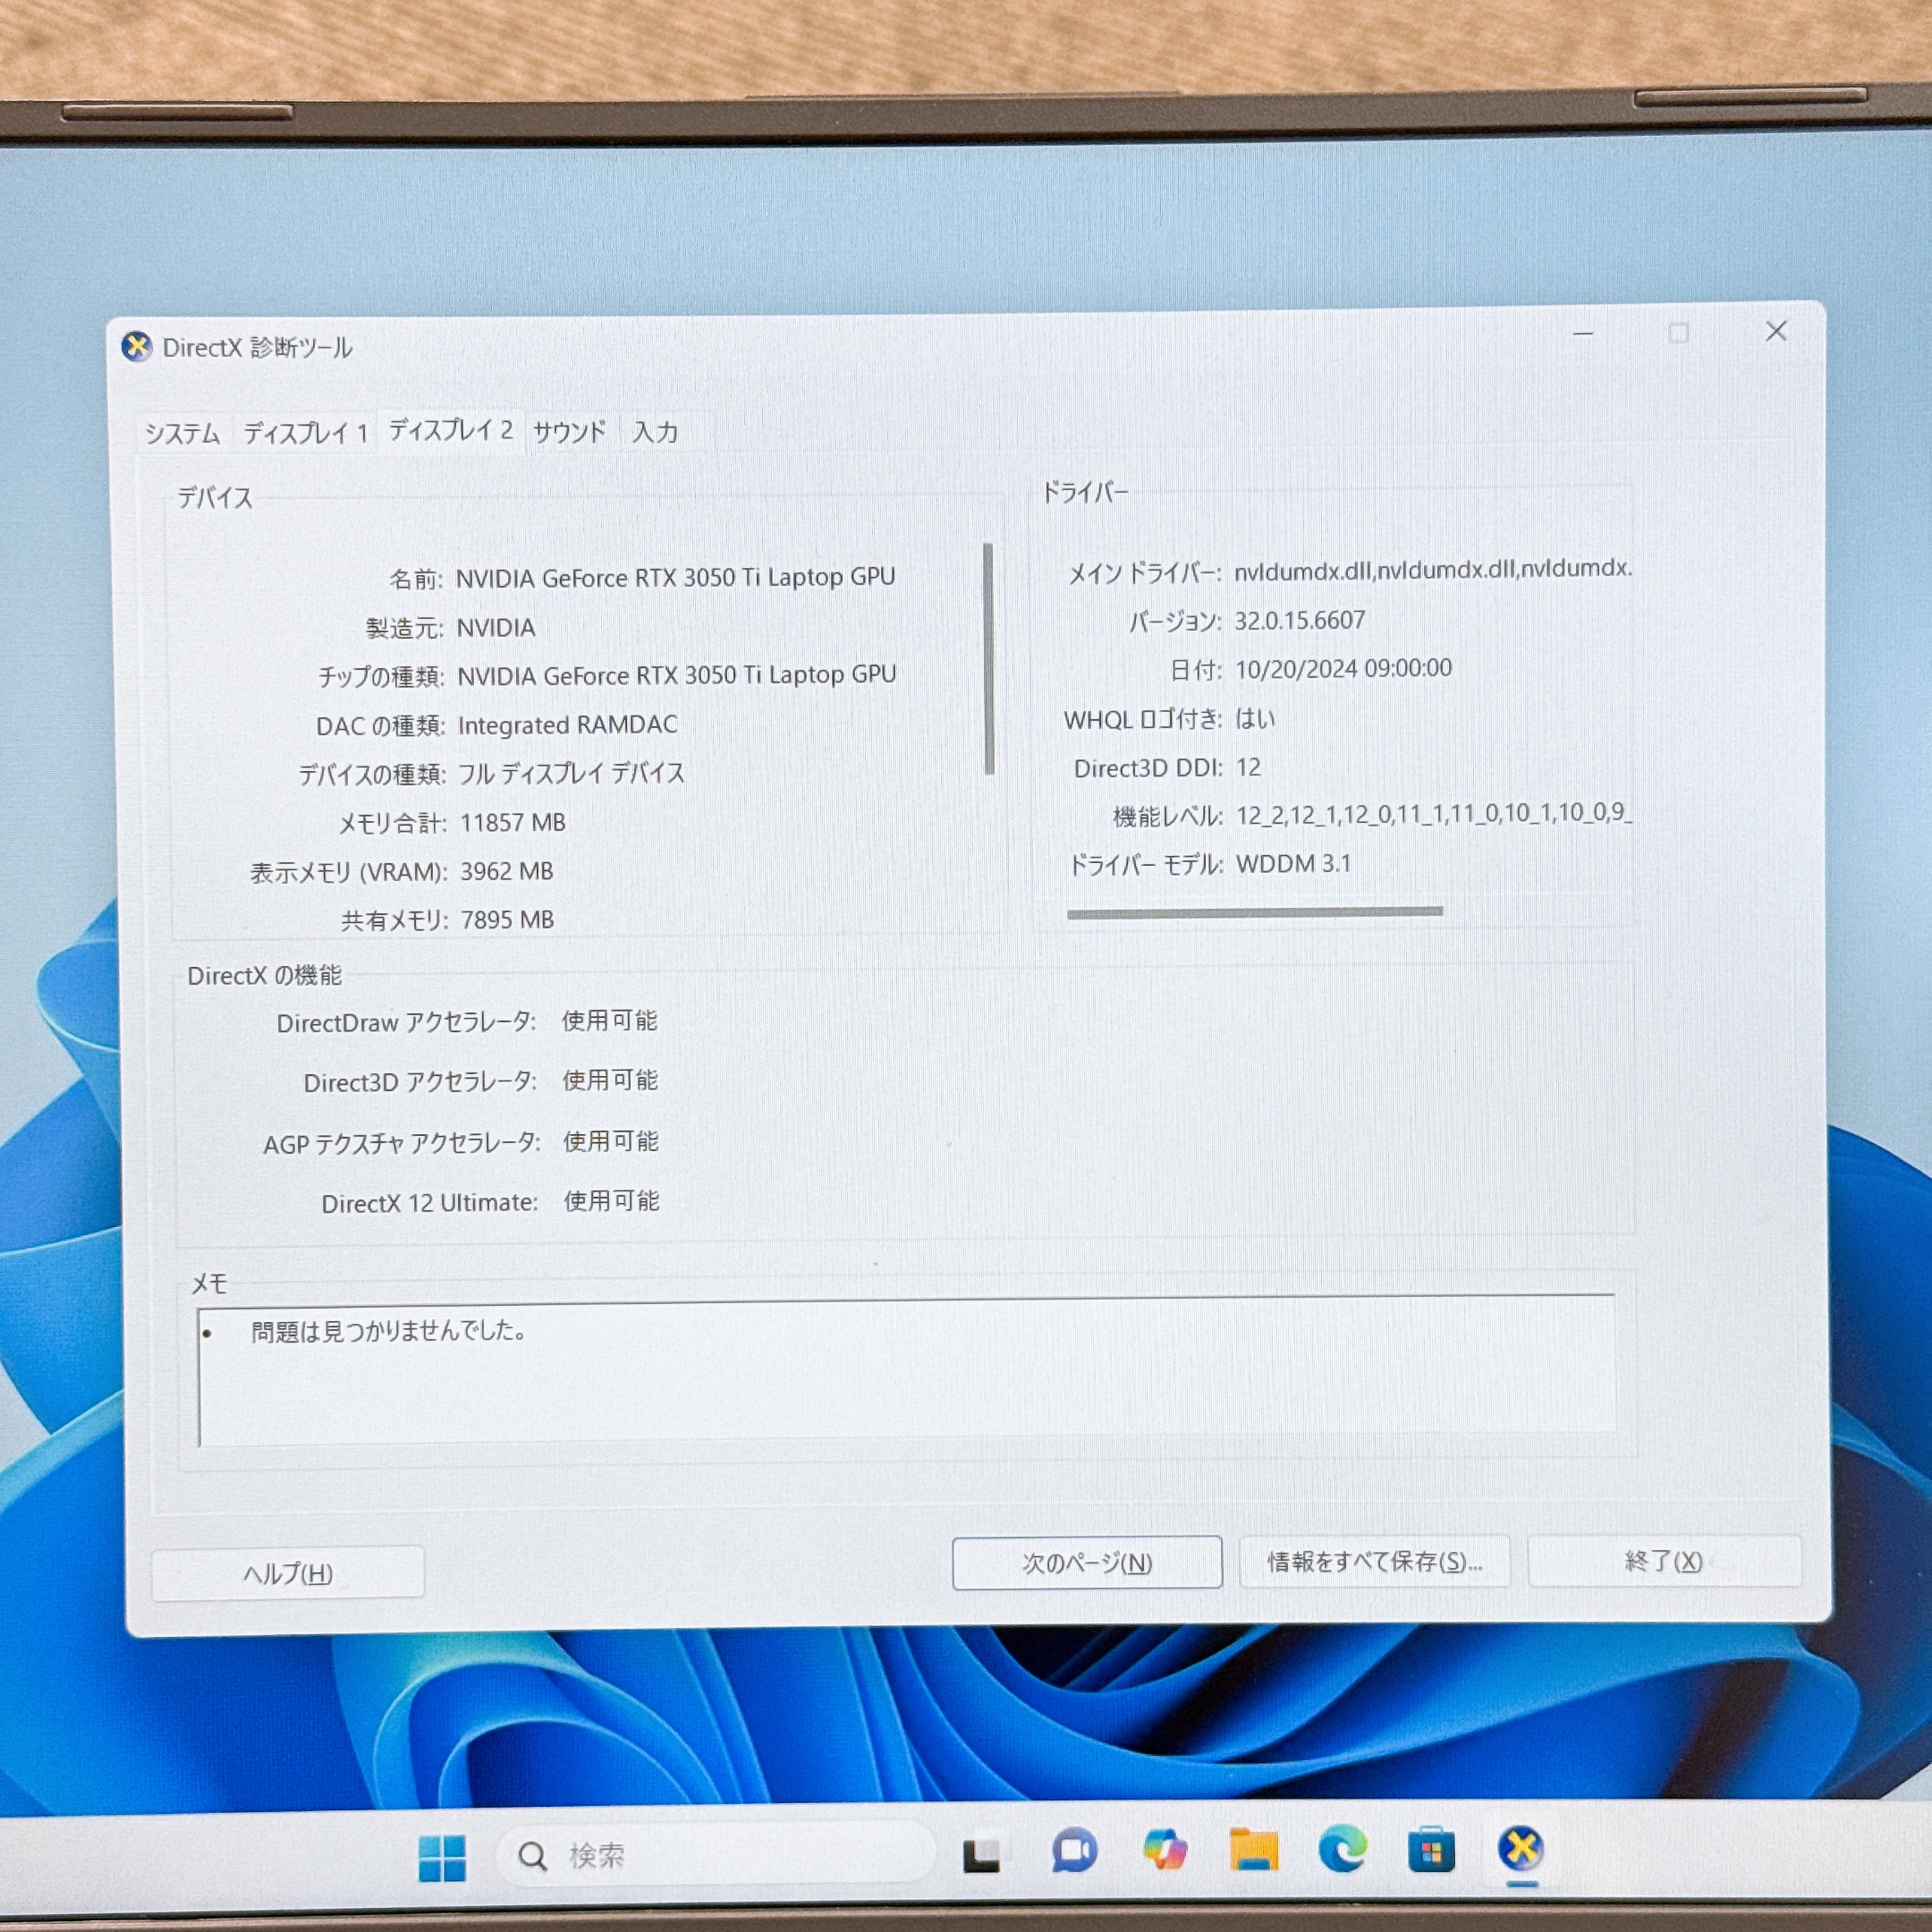Image resolution: width=1932 pixels, height=1932 pixels.
Task: Switch to the システム tab
Action: point(182,434)
